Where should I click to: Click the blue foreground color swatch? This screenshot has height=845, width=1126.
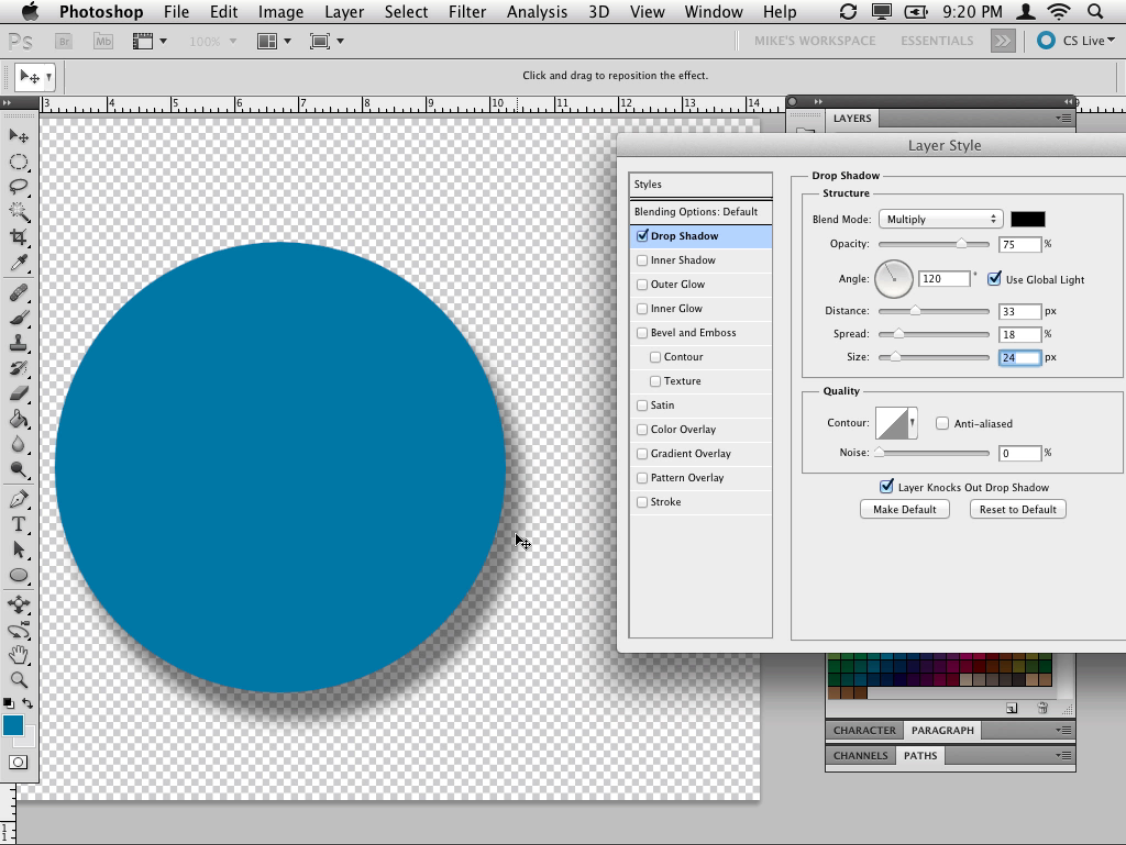[x=12, y=725]
